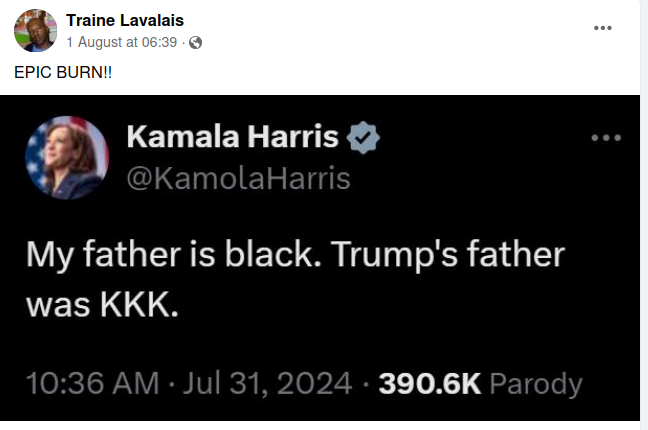Viewport: 648px width, 430px height.
Task: Click the public audience globe icon
Action: click(196, 42)
